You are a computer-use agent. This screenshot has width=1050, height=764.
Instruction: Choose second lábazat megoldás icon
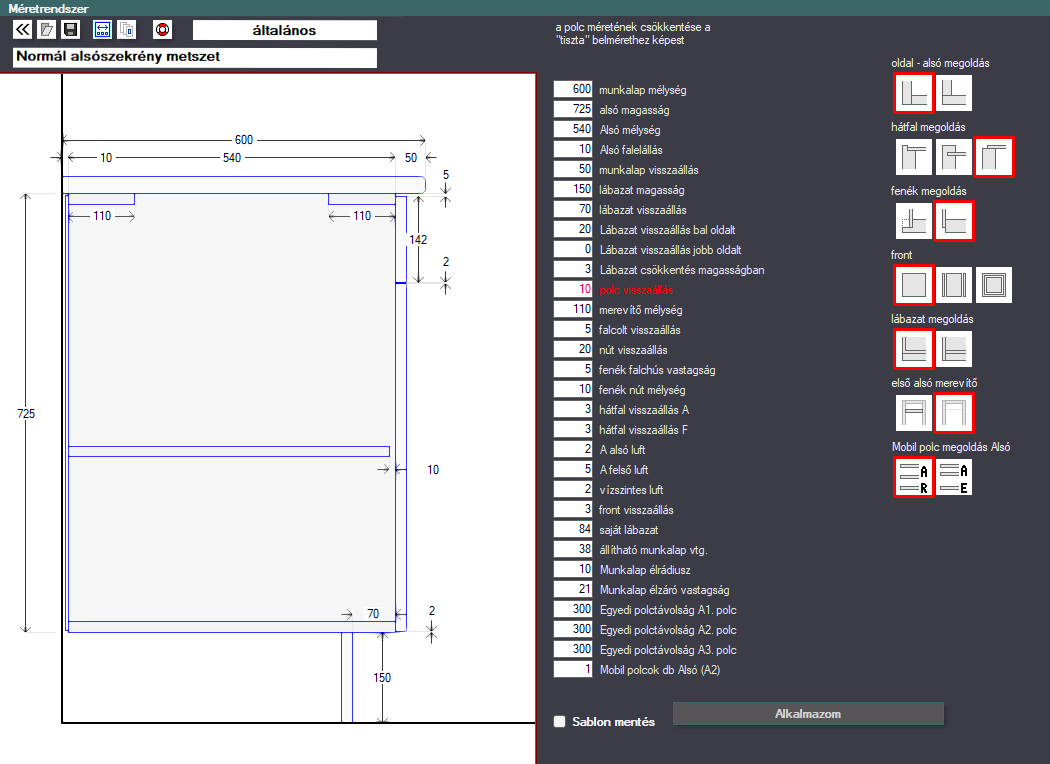pyautogui.click(x=954, y=350)
